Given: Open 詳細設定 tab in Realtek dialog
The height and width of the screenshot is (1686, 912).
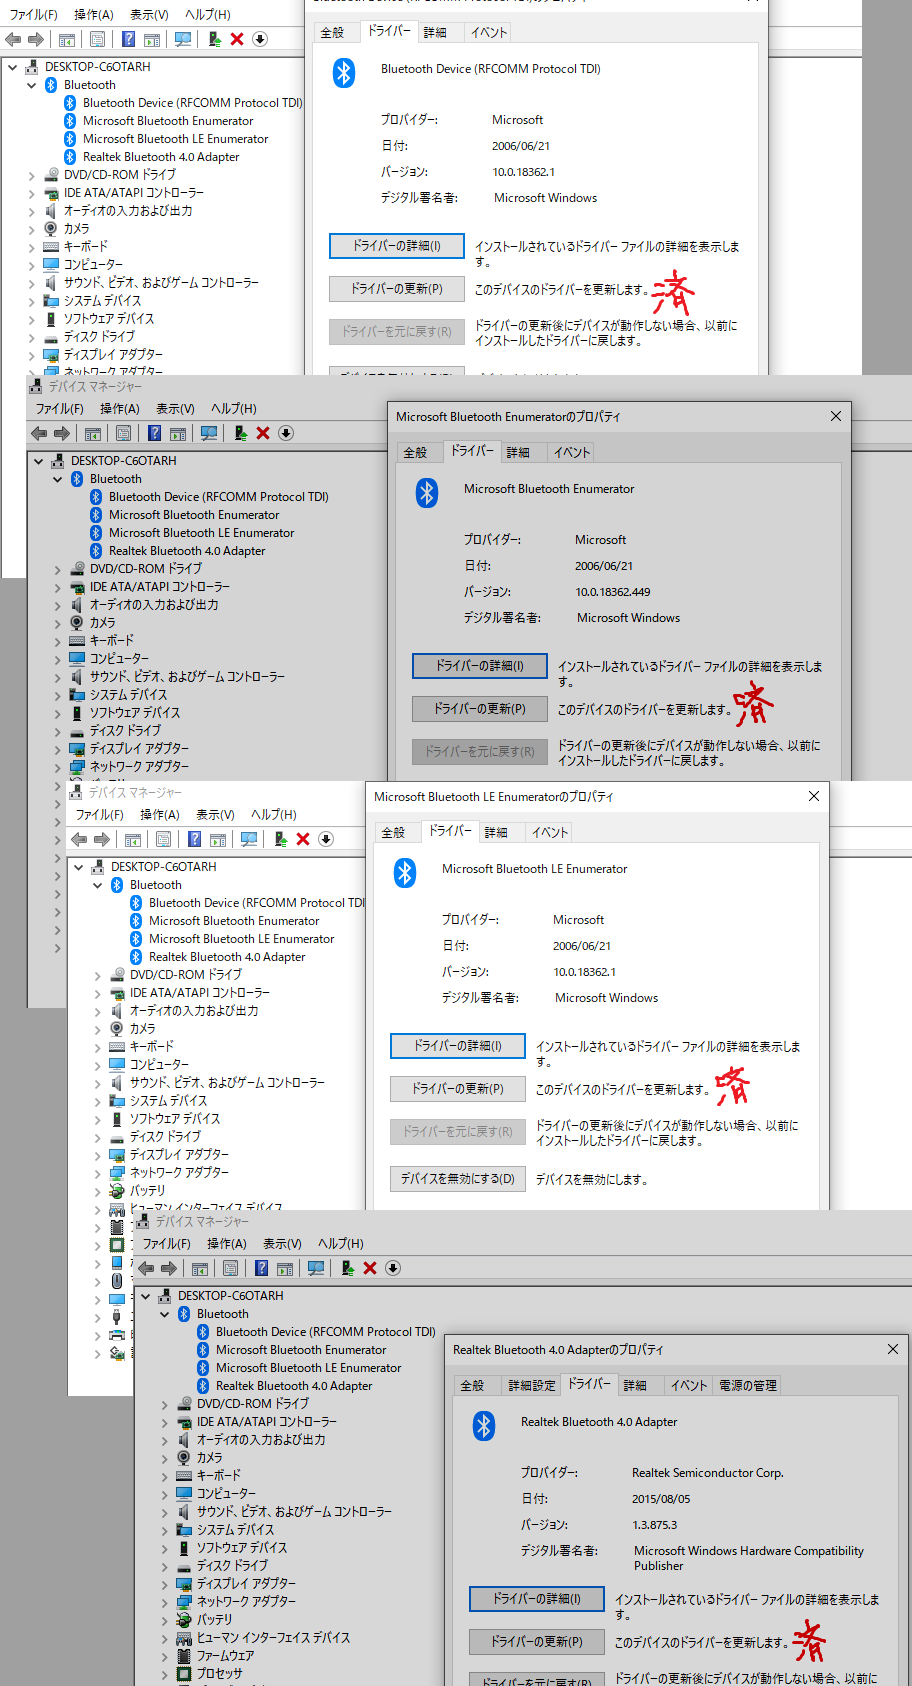Looking at the screenshot, I should pyautogui.click(x=531, y=1385).
